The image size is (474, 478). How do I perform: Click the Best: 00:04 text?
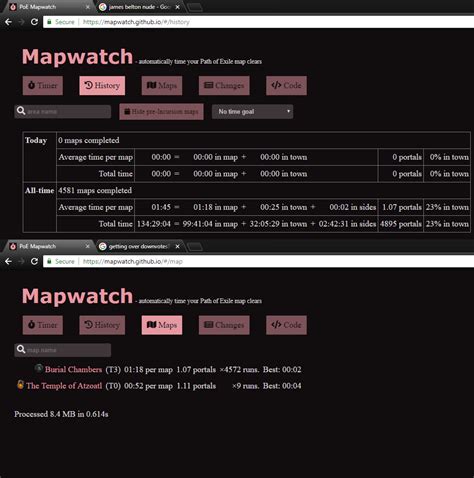click(282, 386)
